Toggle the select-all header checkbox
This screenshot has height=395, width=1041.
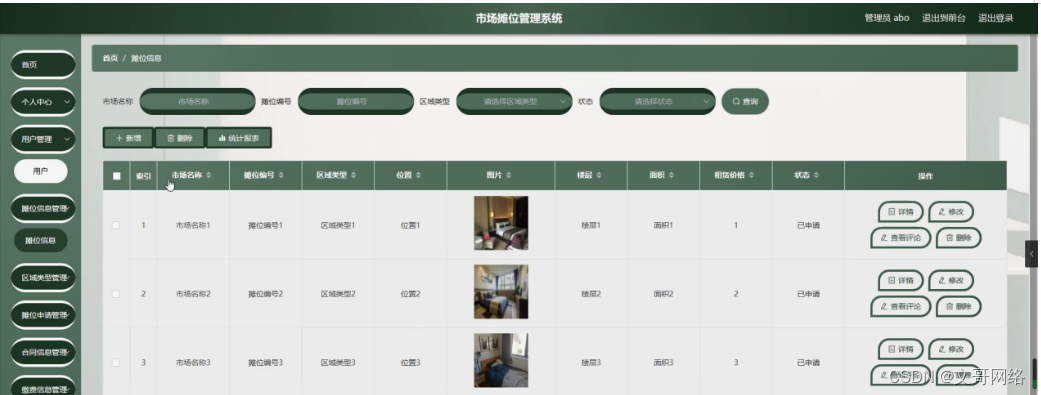[117, 176]
